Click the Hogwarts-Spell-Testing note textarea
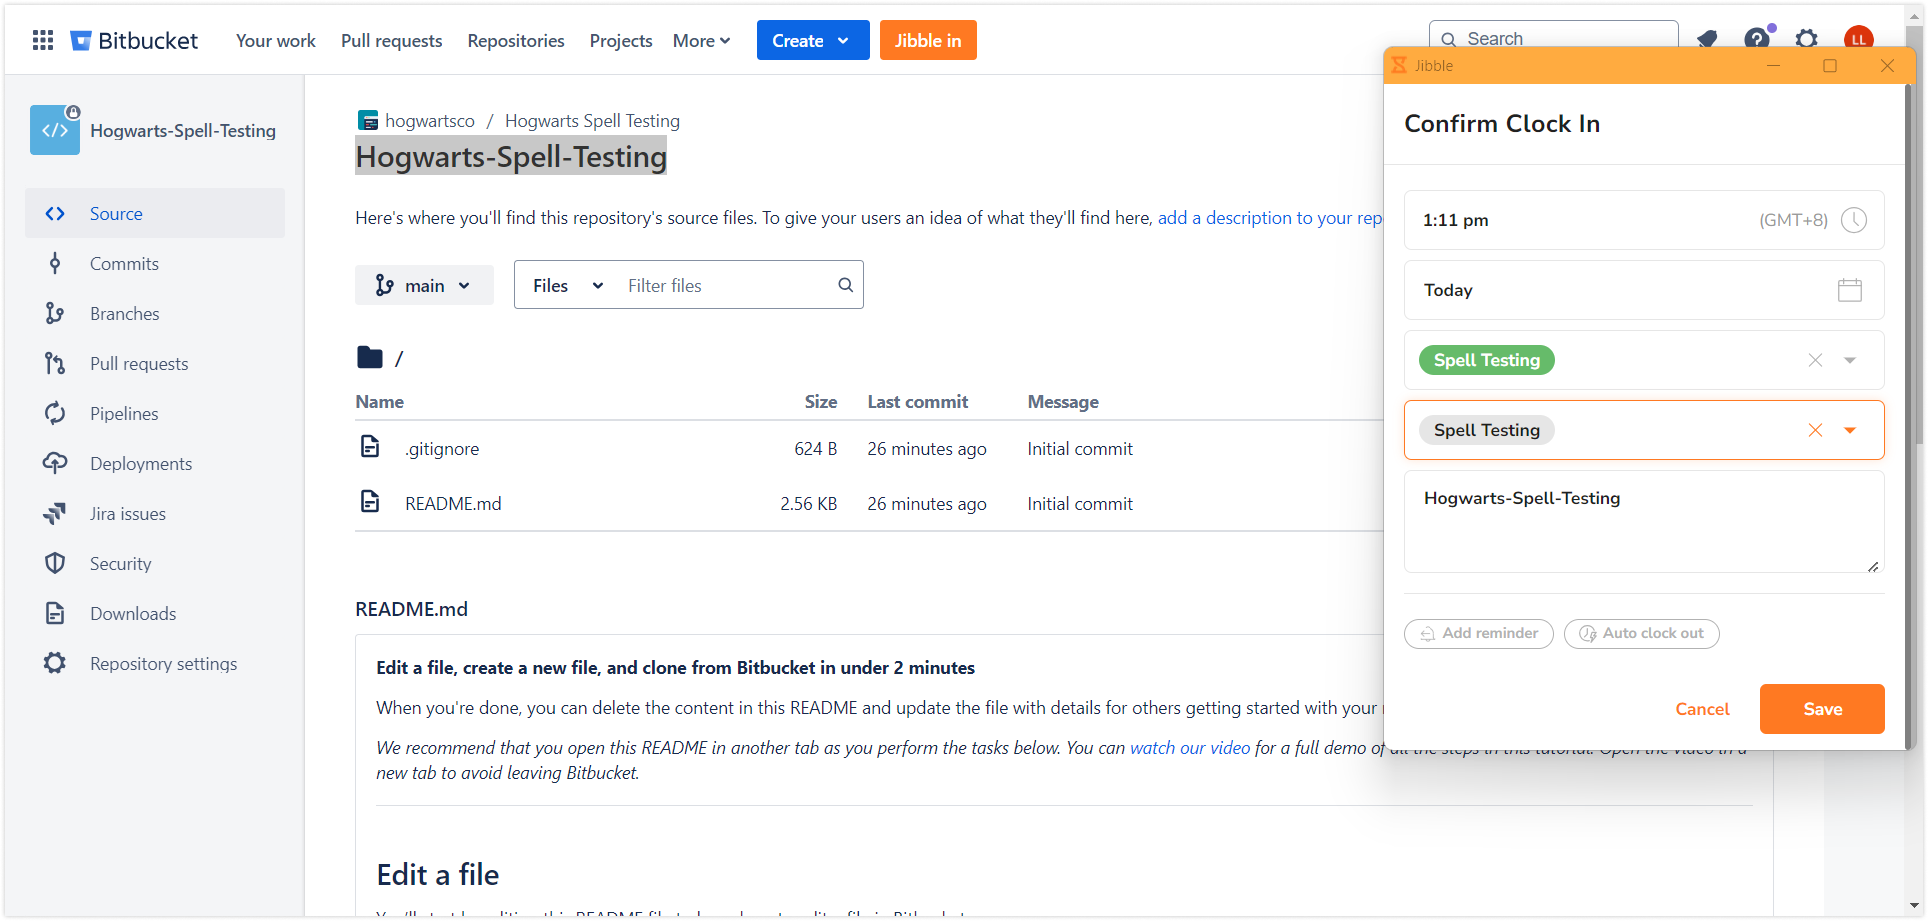 coord(1644,522)
